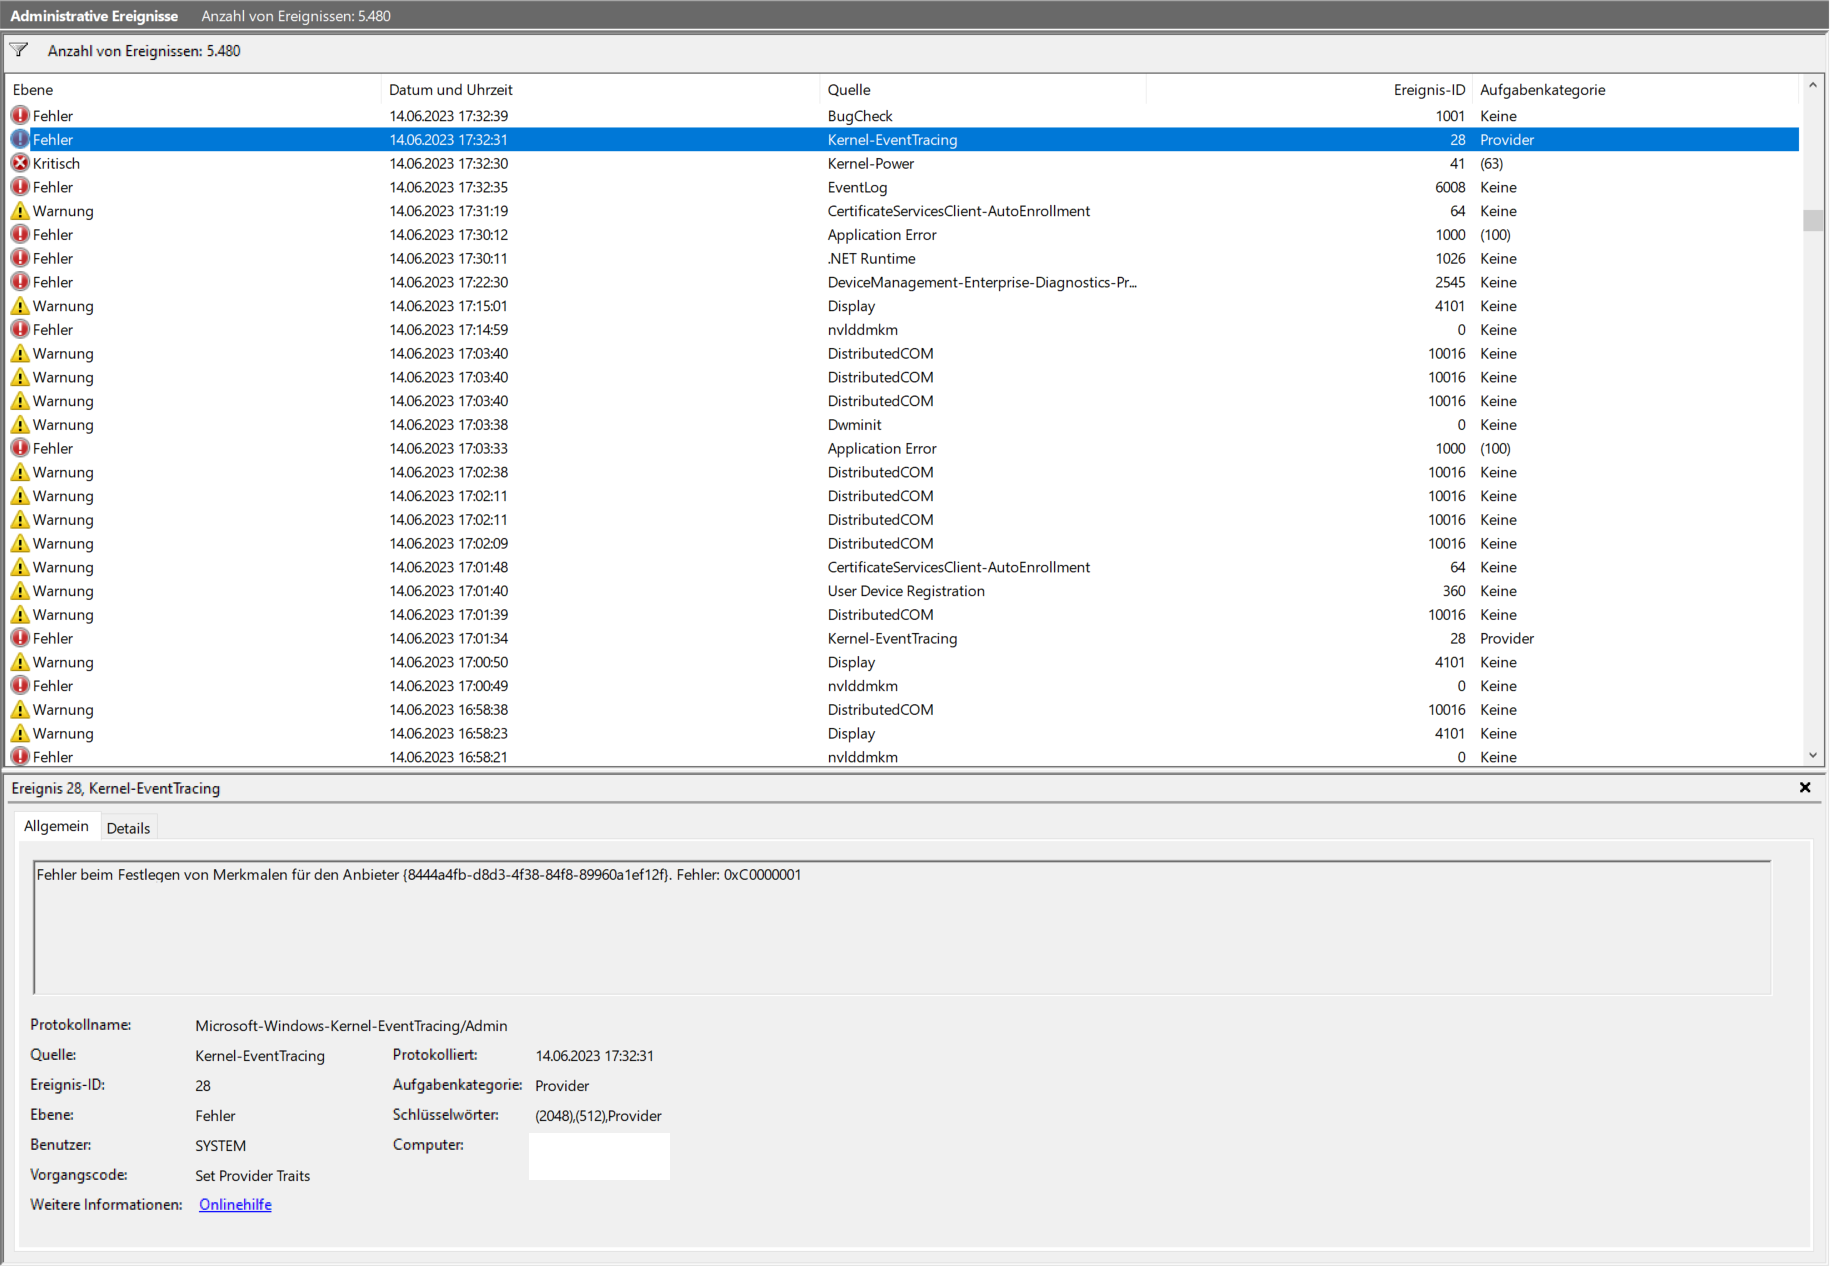
Task: Click the error icon of the 17:03:33 Application Error row
Action: (x=20, y=448)
